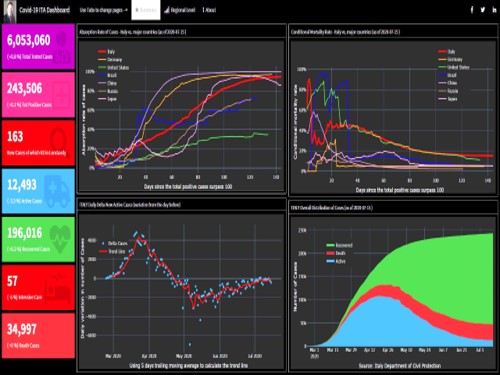Switch to the Summary tab
This screenshot has width=500, height=375.
pyautogui.click(x=146, y=10)
